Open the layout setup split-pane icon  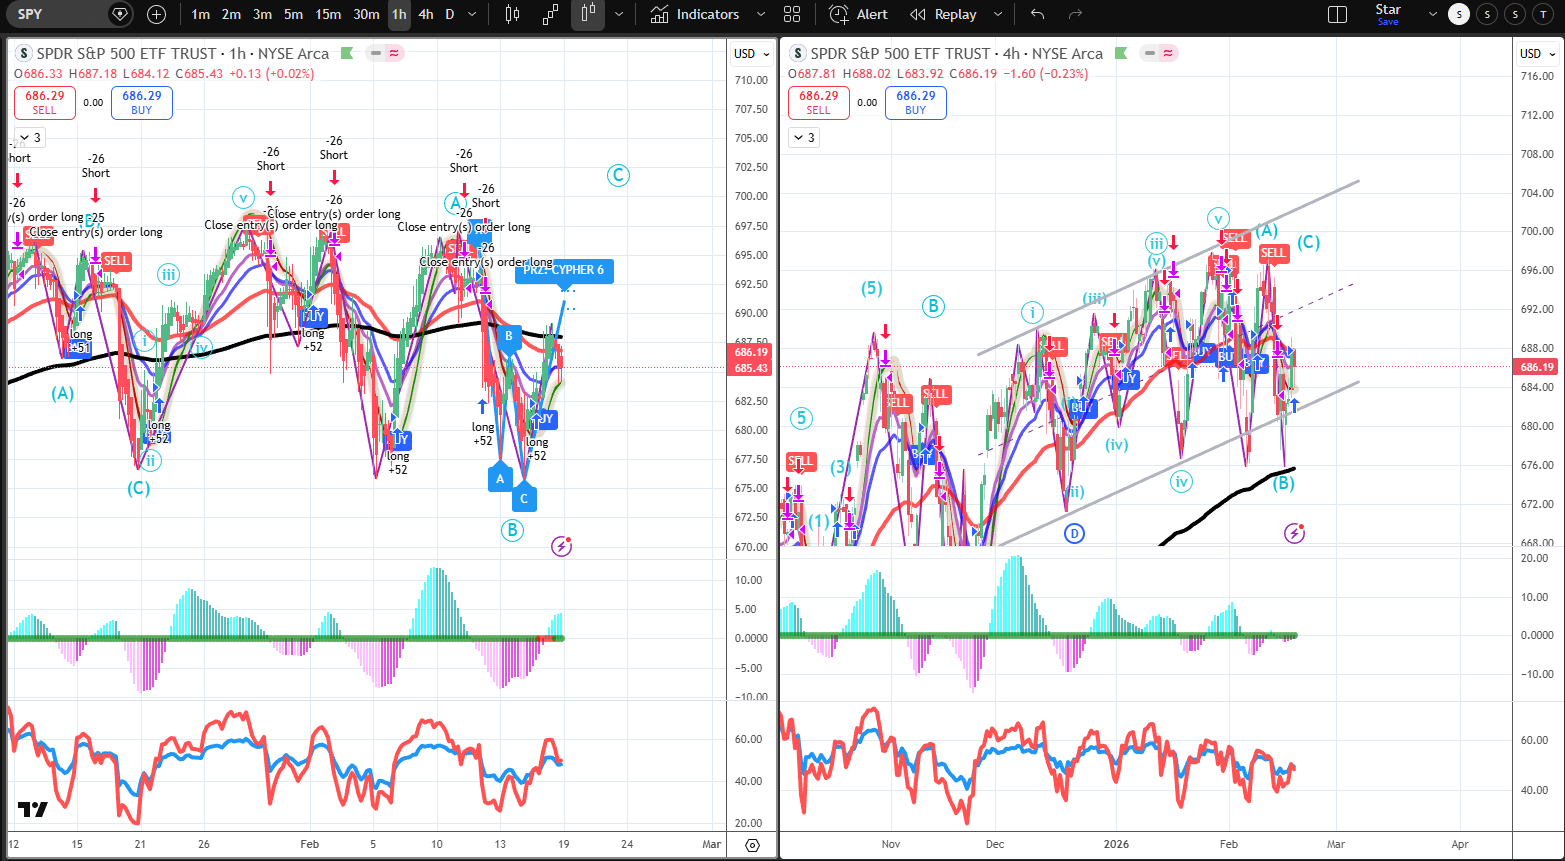coord(1337,14)
